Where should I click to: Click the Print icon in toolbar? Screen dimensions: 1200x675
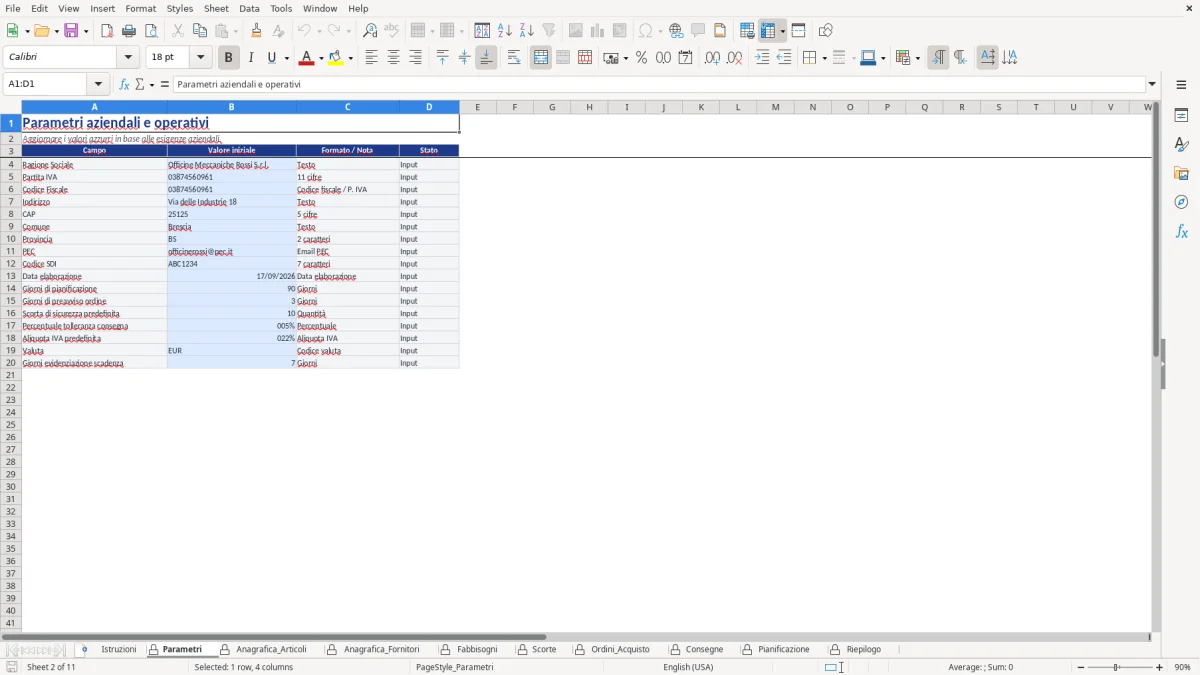[x=129, y=31]
